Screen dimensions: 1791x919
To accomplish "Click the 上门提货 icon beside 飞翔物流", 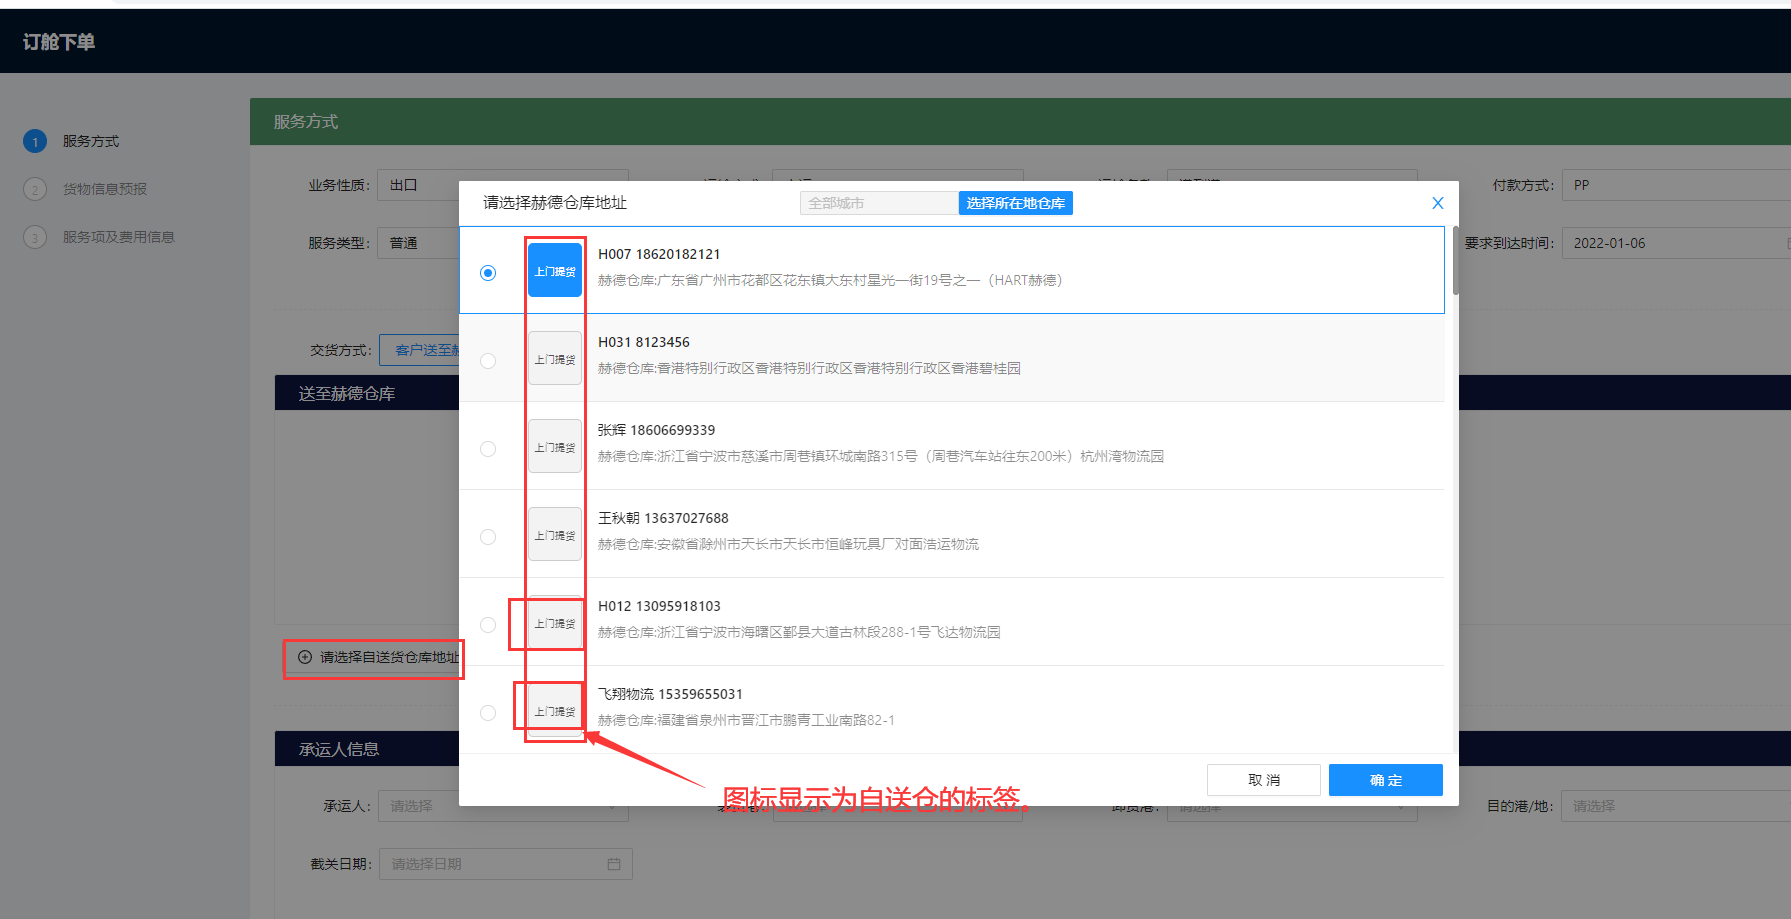I will (x=554, y=711).
